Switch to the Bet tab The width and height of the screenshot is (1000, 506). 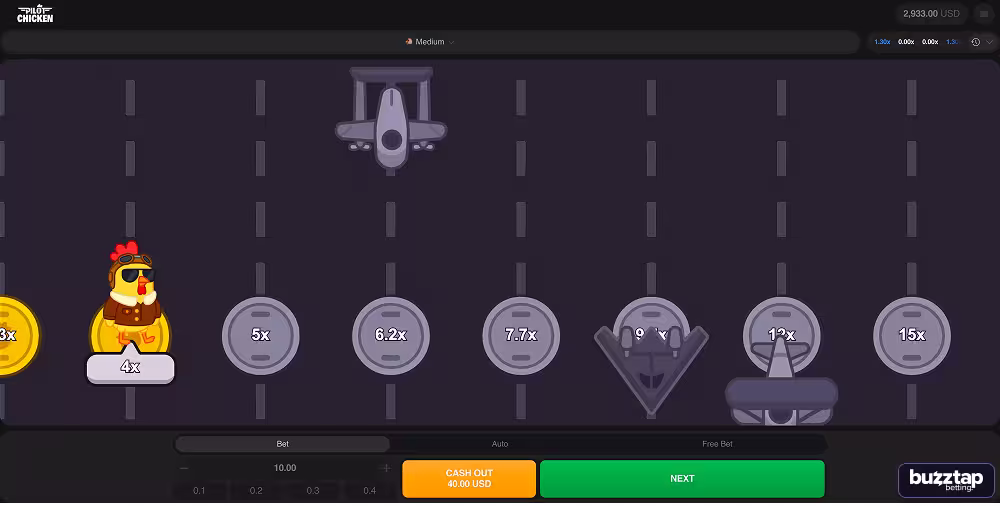[x=283, y=444]
